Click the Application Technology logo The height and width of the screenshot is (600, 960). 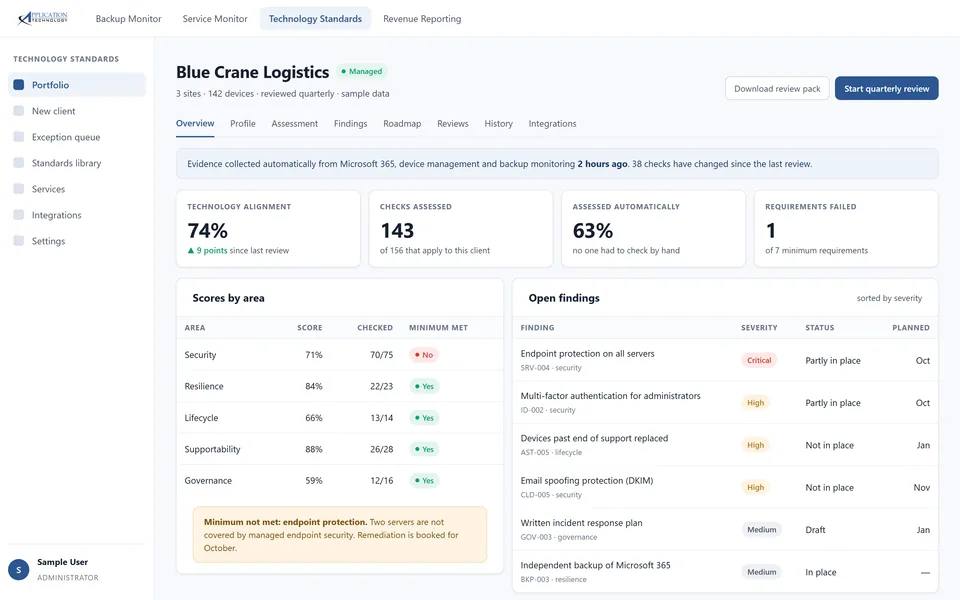click(43, 18)
